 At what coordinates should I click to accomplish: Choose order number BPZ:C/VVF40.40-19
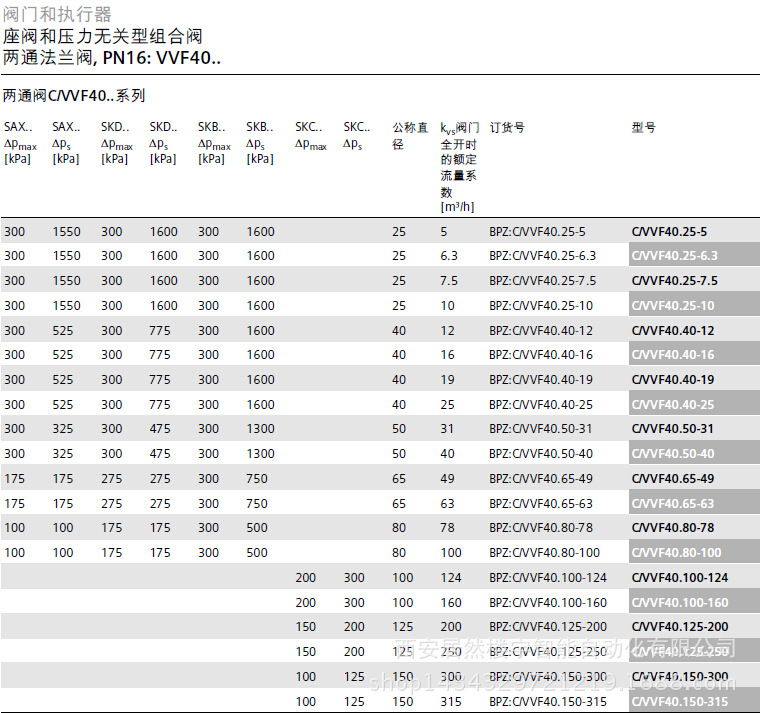point(540,380)
